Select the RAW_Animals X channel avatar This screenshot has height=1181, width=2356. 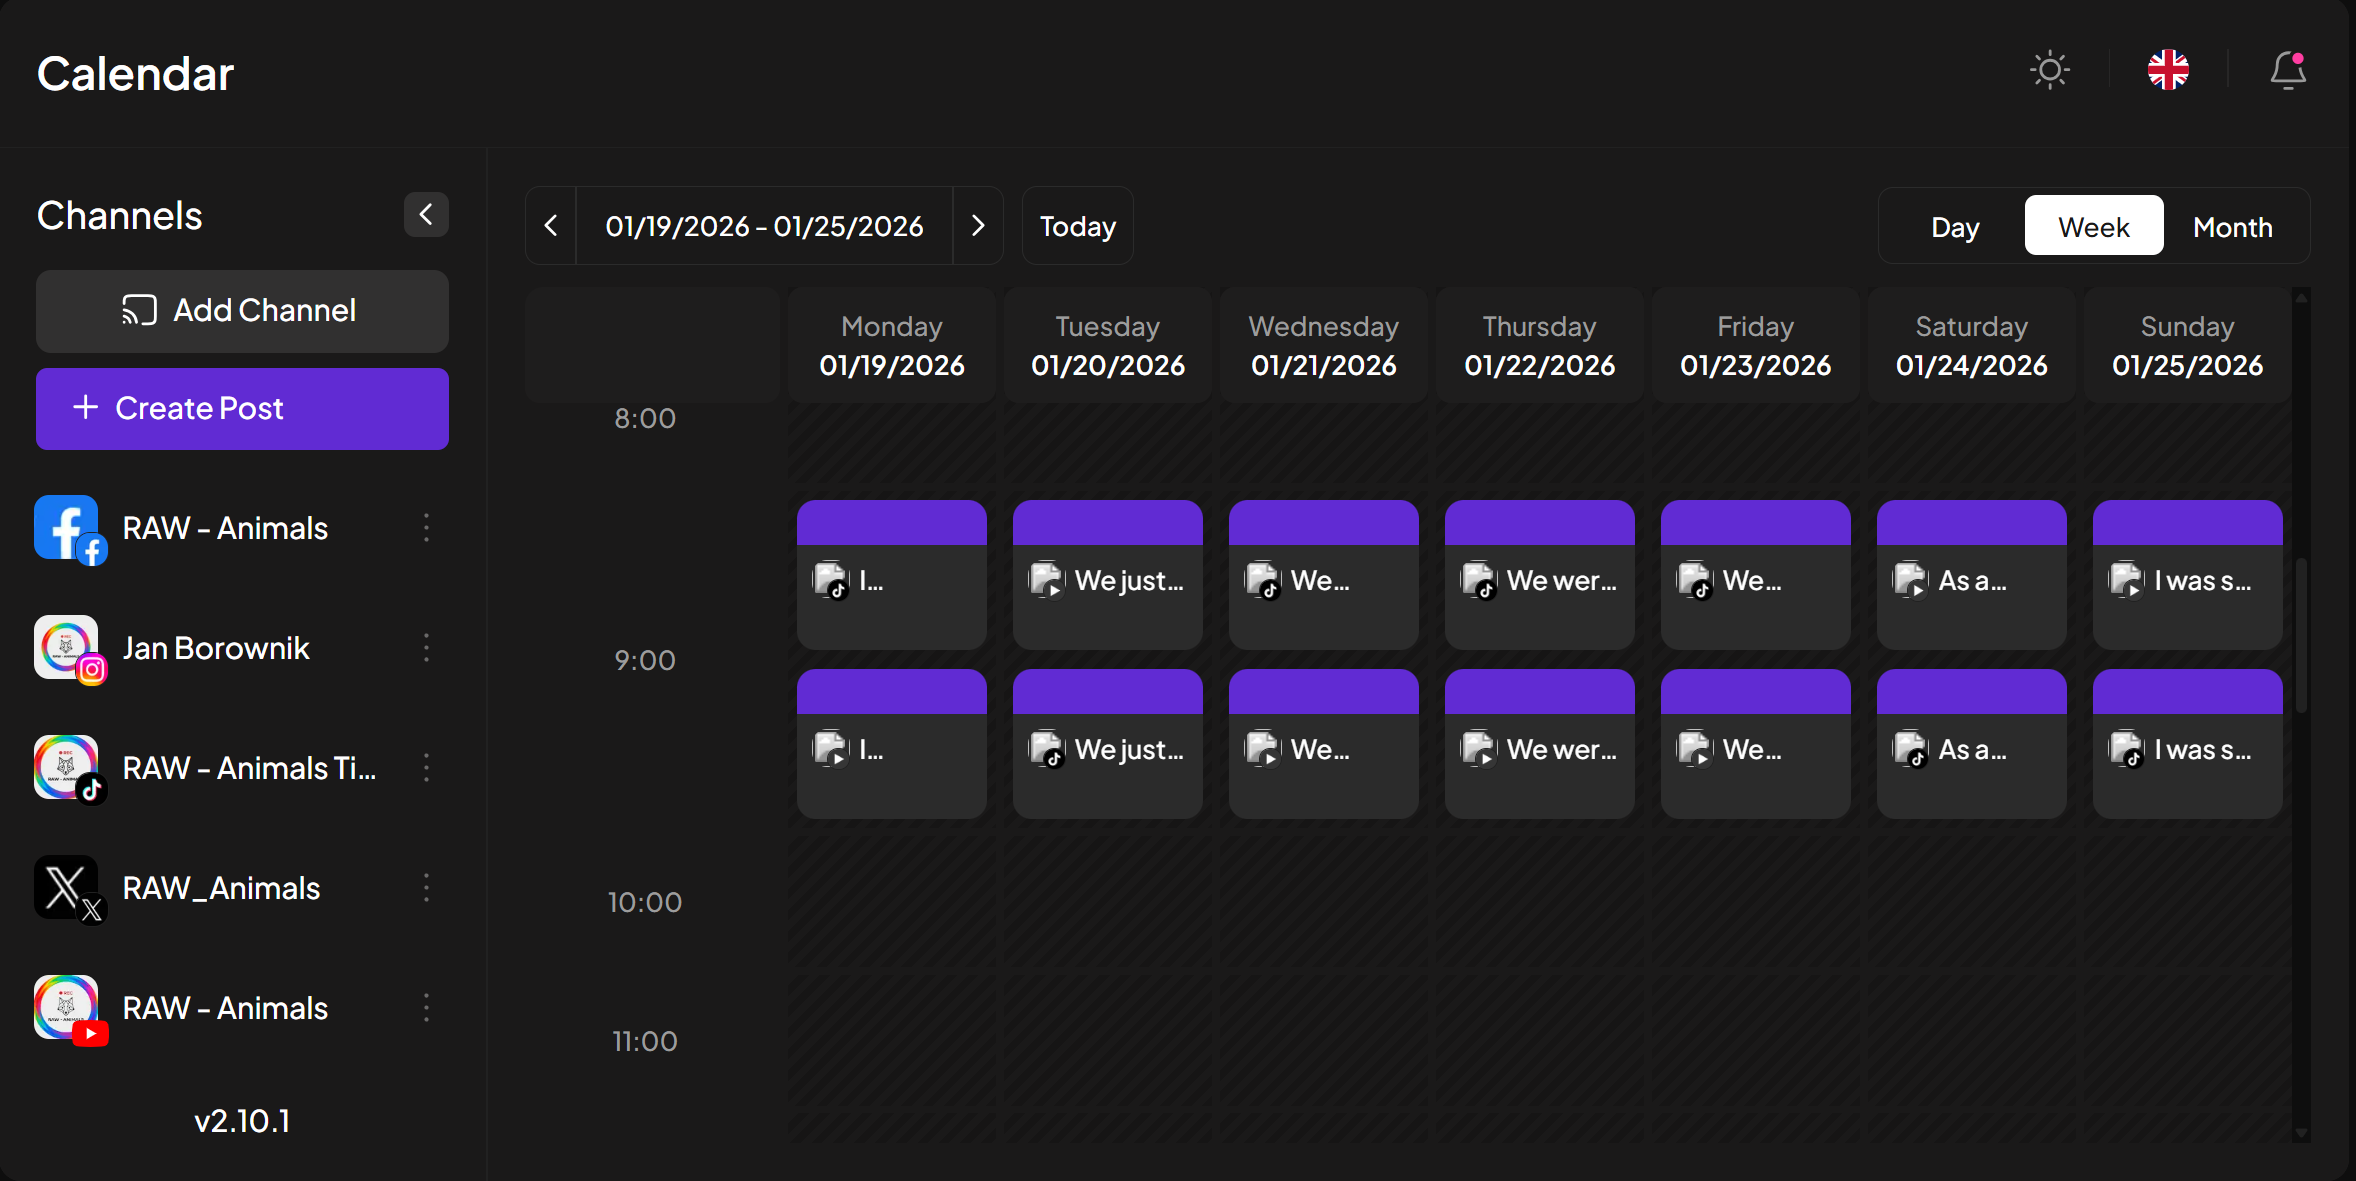pyautogui.click(x=70, y=890)
